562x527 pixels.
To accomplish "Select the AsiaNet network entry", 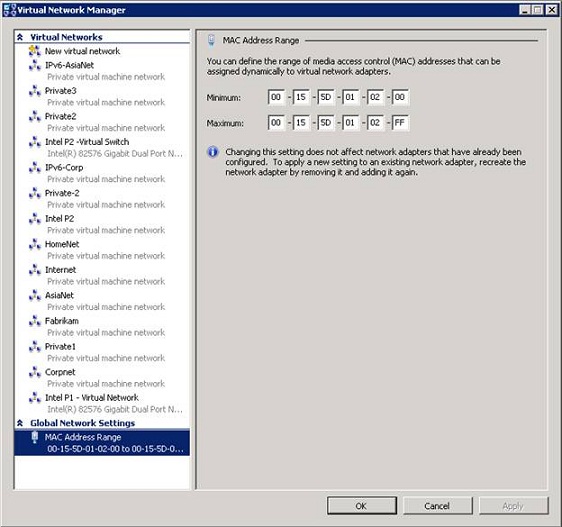I will click(x=102, y=301).
